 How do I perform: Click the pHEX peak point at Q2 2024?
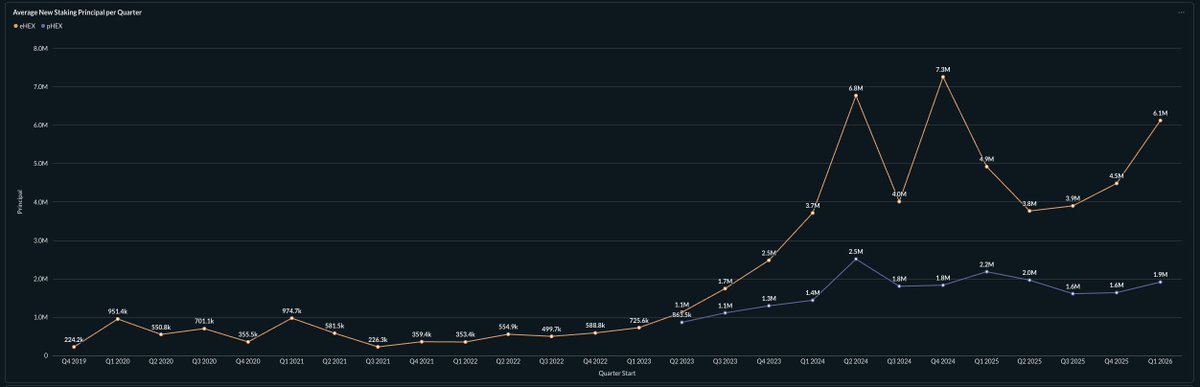(855, 259)
